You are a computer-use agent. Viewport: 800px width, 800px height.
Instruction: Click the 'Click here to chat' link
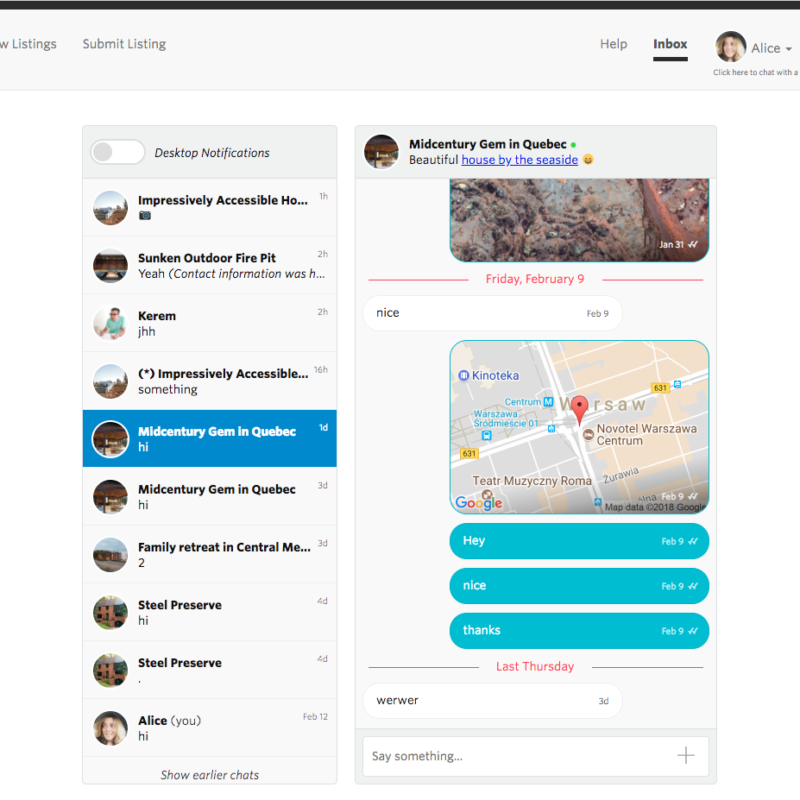coord(755,72)
